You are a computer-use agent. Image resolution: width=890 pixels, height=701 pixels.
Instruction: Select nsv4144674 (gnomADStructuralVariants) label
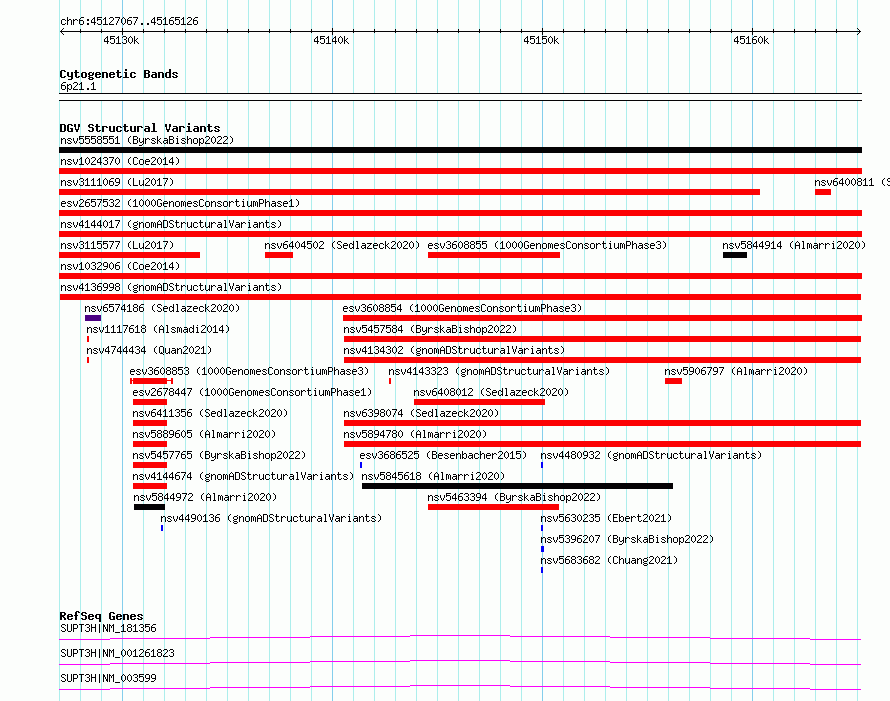243,476
